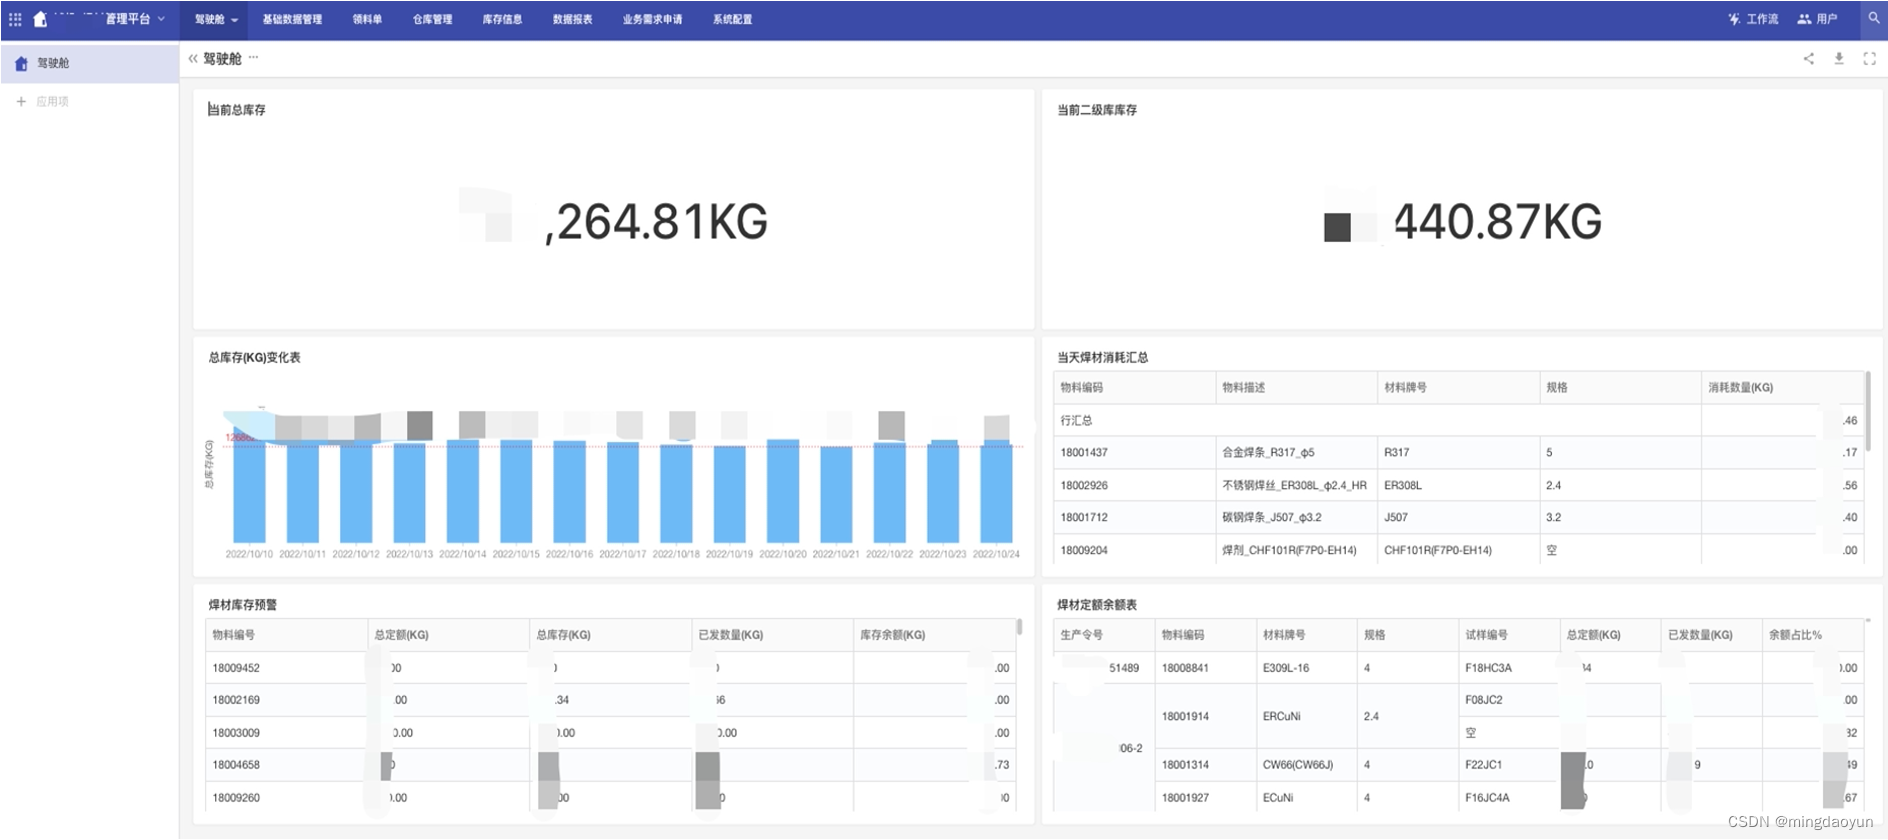Viewport: 1888px width, 840px height.
Task: Open the apps grid launcher icon
Action: (x=15, y=19)
